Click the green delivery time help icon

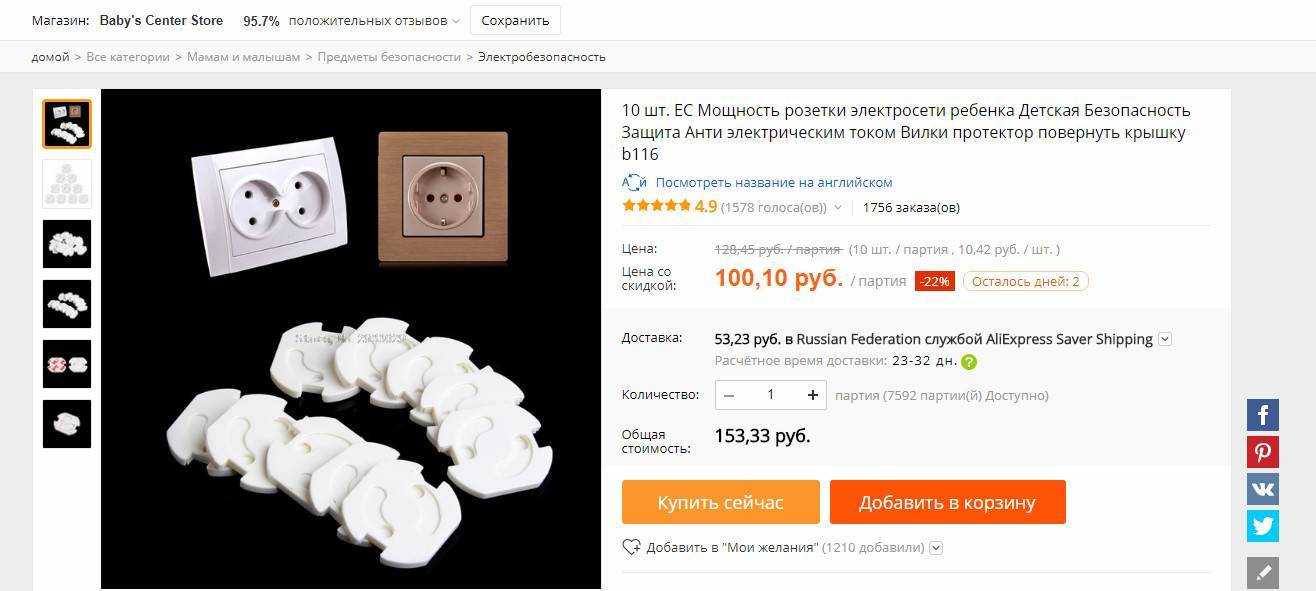[969, 362]
